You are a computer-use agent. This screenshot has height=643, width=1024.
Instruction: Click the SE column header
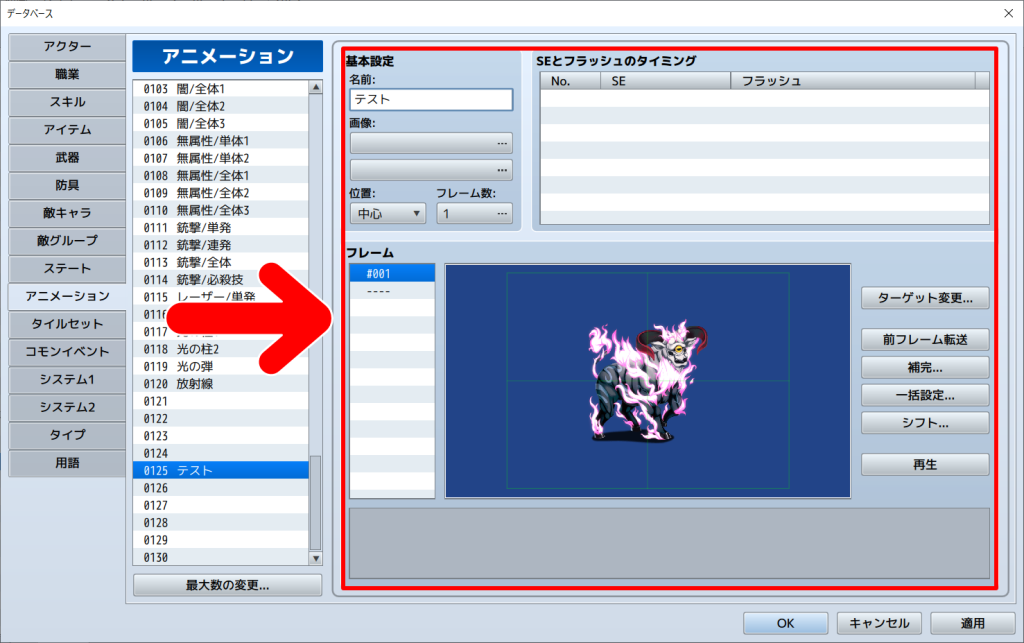click(x=665, y=81)
